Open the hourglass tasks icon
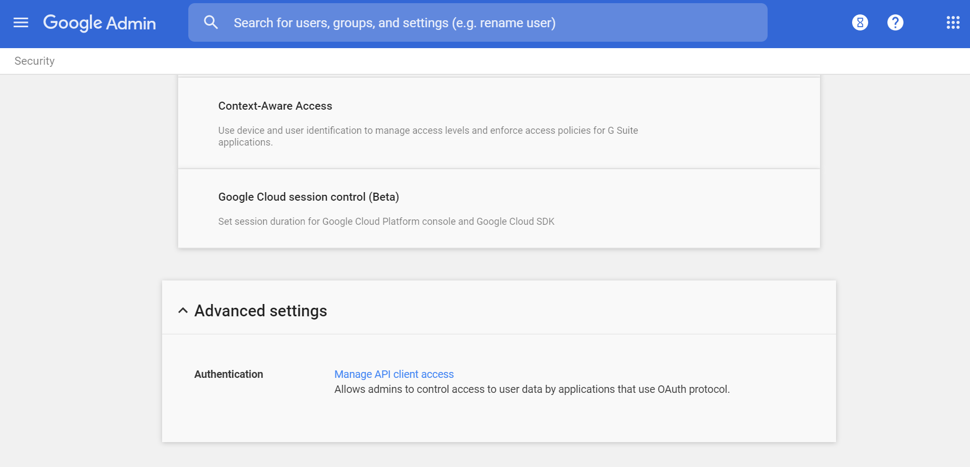This screenshot has width=970, height=467. 860,22
